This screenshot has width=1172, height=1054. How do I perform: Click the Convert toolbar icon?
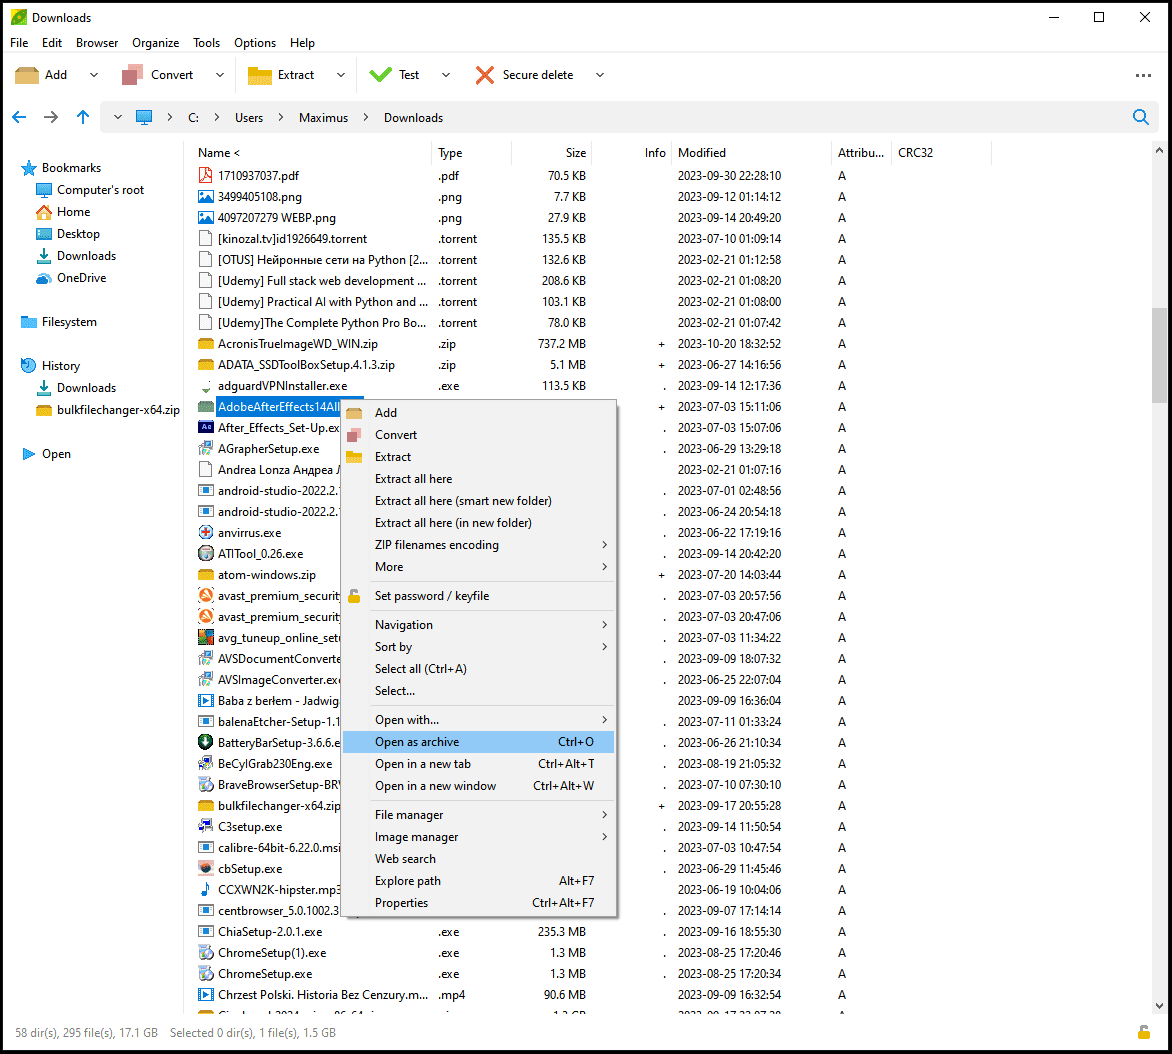point(132,75)
